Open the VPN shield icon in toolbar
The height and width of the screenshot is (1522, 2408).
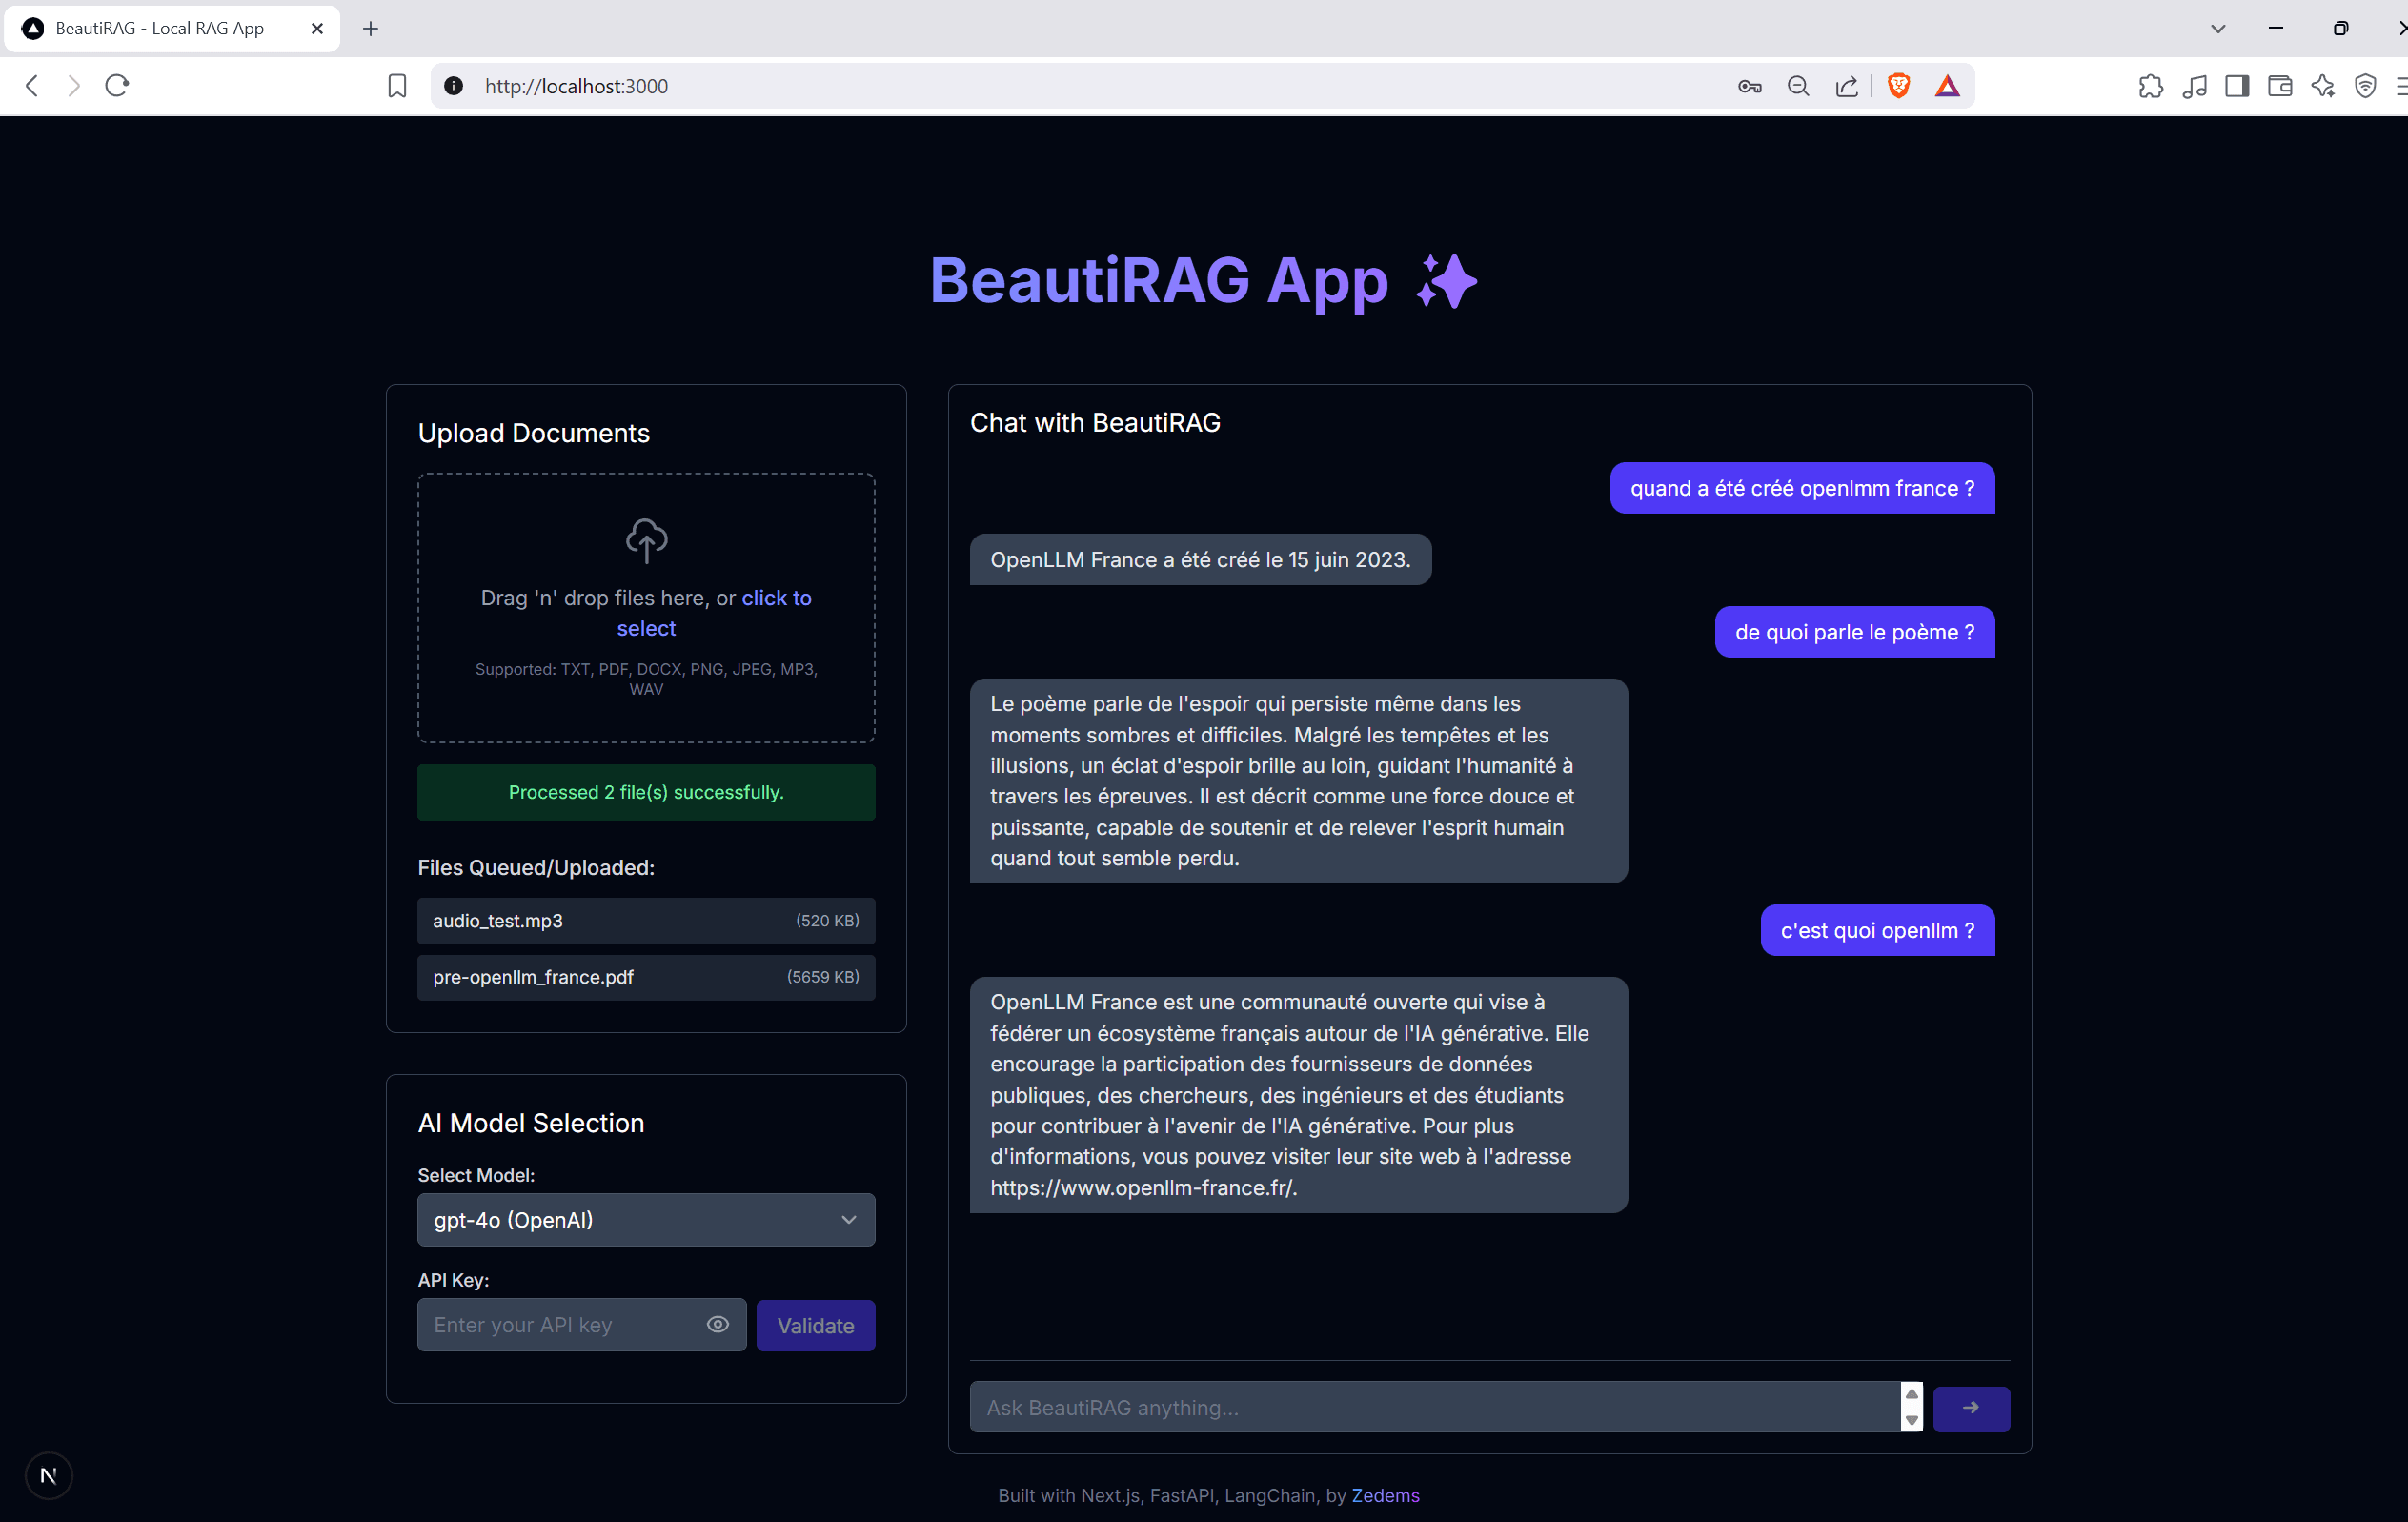(x=2365, y=86)
